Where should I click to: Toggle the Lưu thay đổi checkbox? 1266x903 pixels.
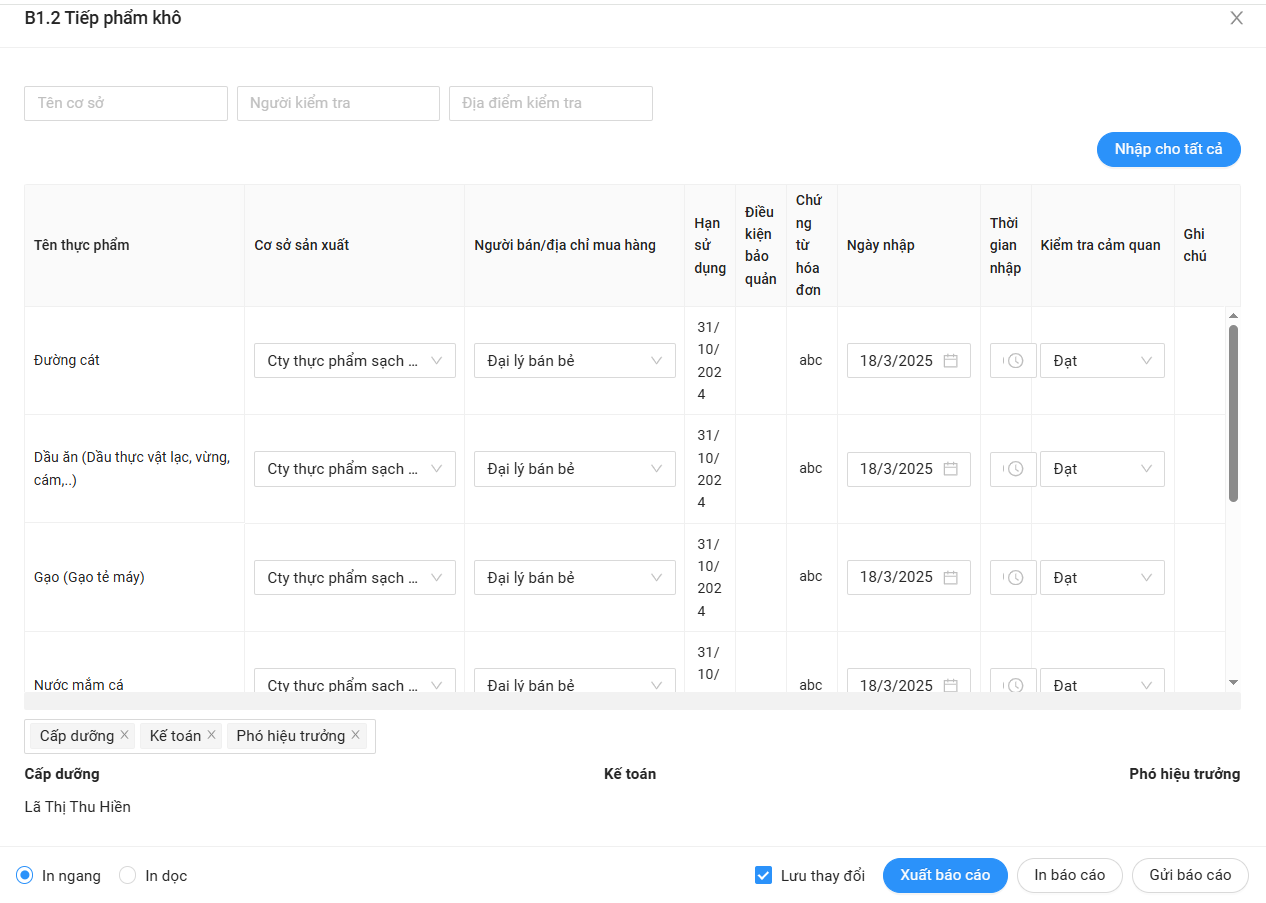(x=763, y=876)
